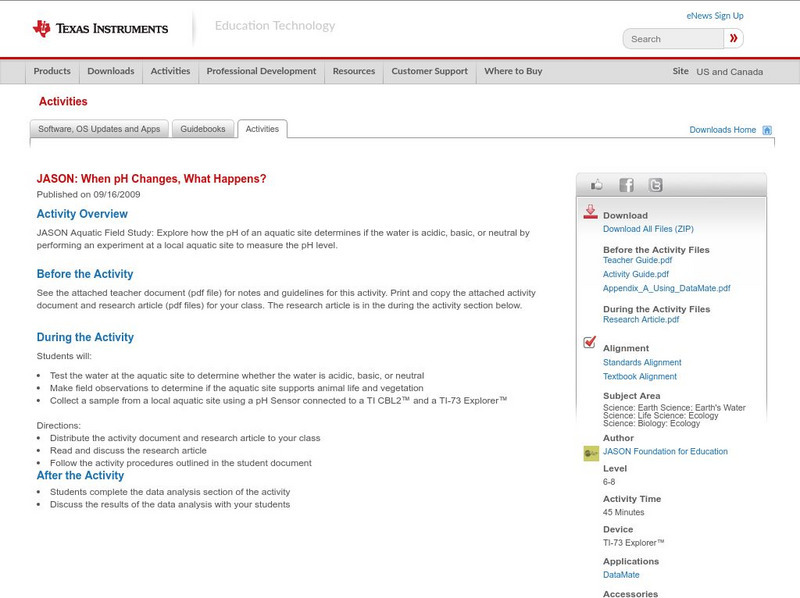Open the Professional Development menu

tap(261, 71)
